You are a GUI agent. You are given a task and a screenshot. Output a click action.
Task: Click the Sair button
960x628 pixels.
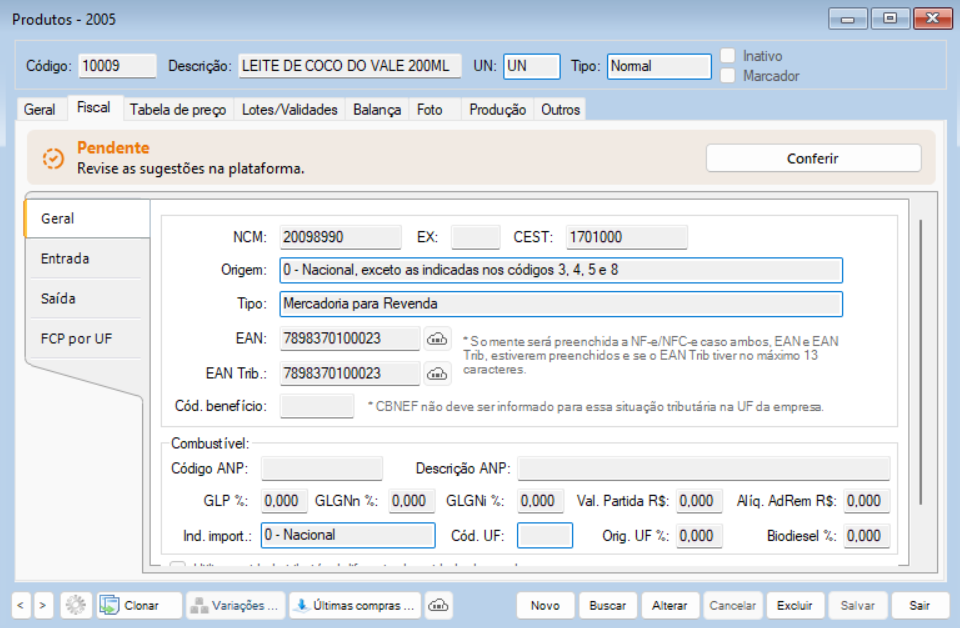920,605
